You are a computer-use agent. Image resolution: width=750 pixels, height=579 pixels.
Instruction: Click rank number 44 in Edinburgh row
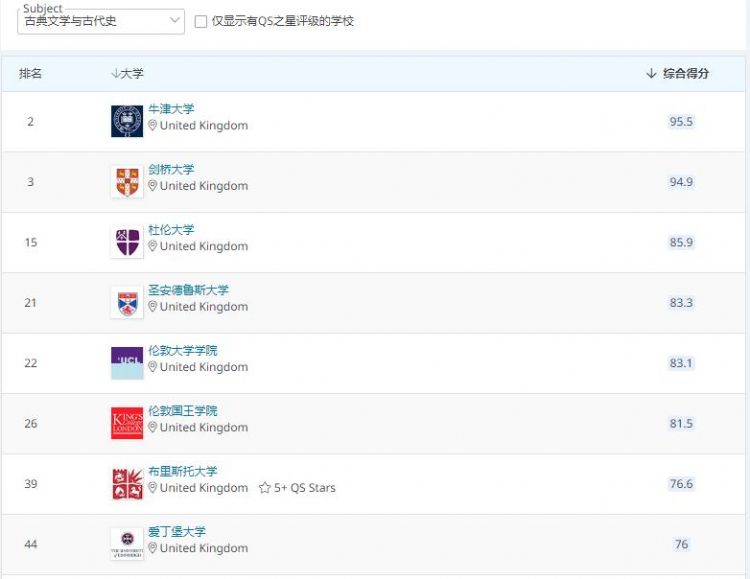31,544
